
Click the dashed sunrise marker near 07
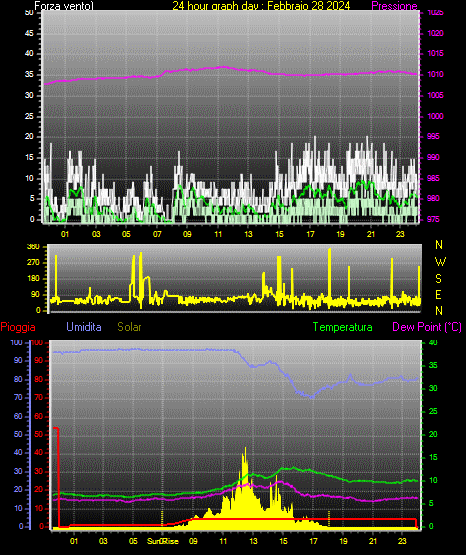point(162,518)
